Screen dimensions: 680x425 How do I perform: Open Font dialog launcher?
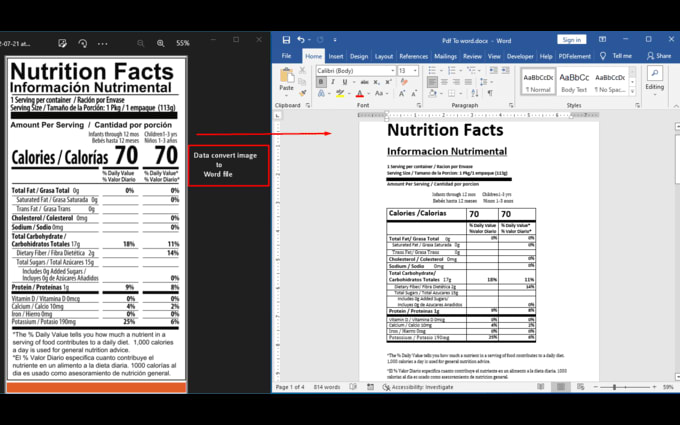(419, 105)
